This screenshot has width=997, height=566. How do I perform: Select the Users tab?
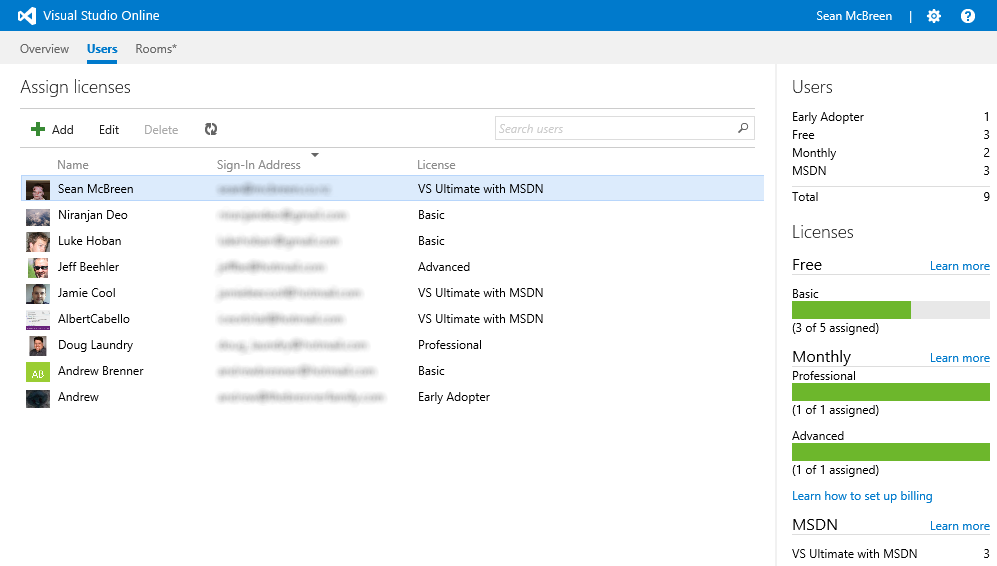tap(102, 49)
